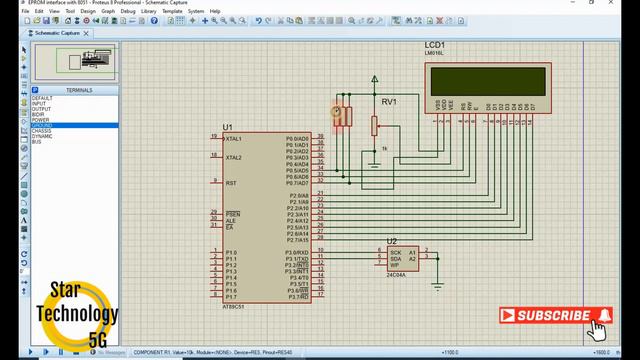640x360 pixels.
Task: Toggle the grid display icon
Action: (x=180, y=21)
